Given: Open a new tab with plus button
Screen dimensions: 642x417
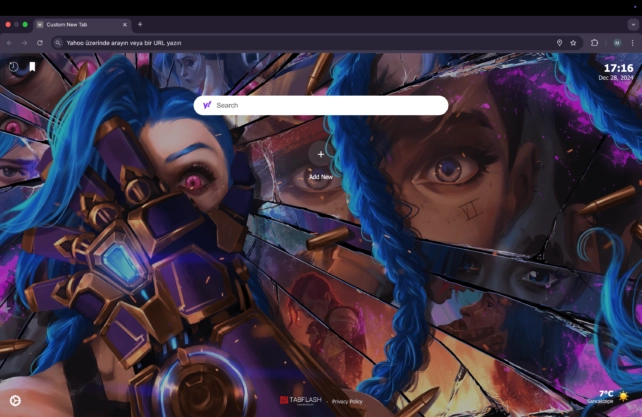Looking at the screenshot, I should point(140,25).
